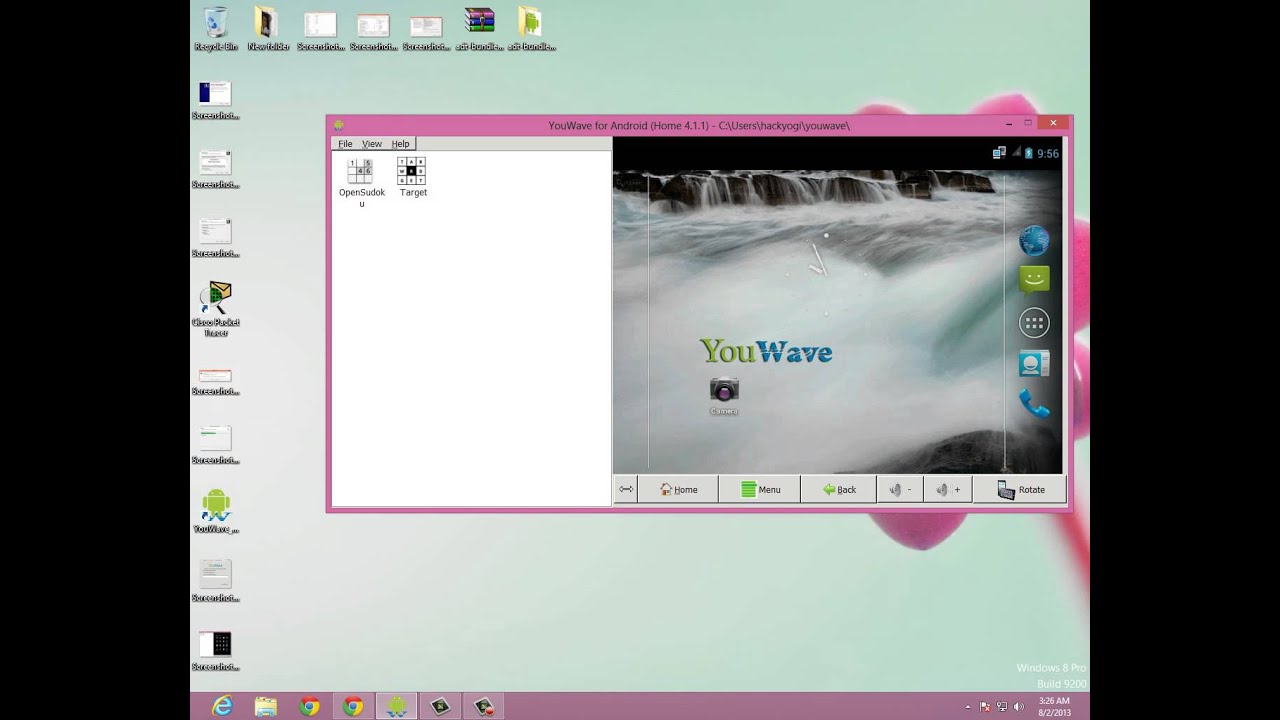Click the 9:56 Android status bar clock
This screenshot has width=1280, height=720.
(1047, 154)
